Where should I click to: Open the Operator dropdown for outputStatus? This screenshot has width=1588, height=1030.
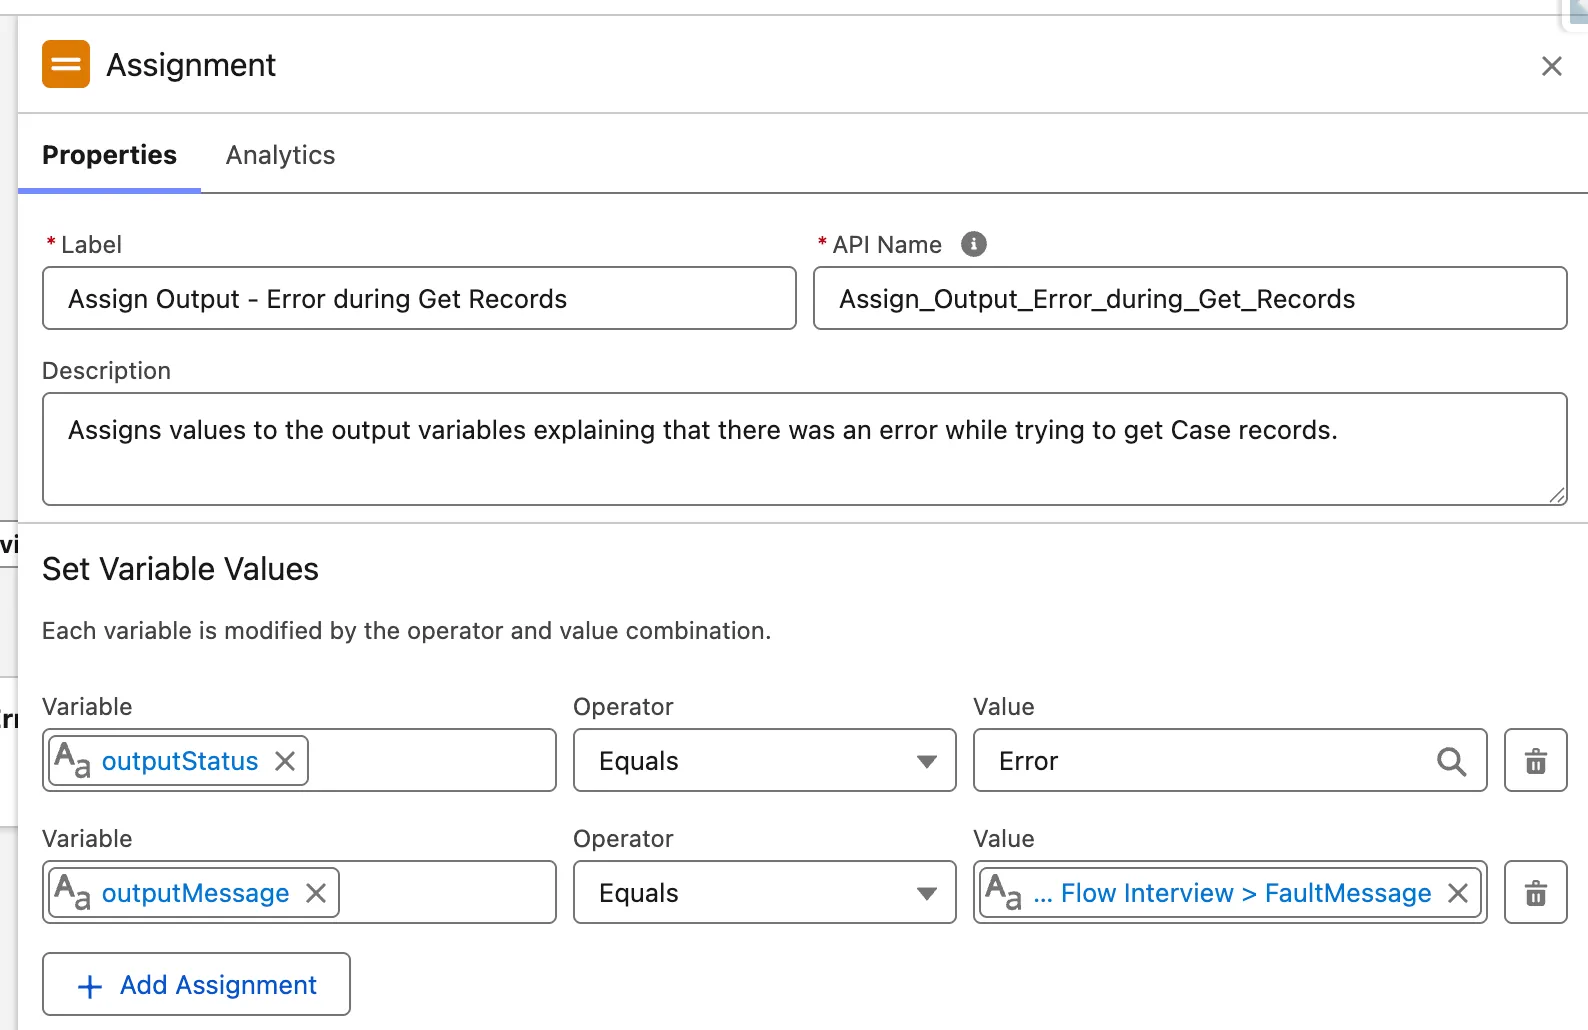coord(764,761)
